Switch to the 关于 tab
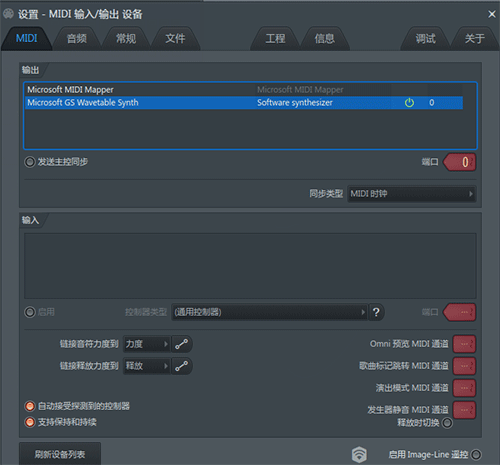 (x=475, y=39)
